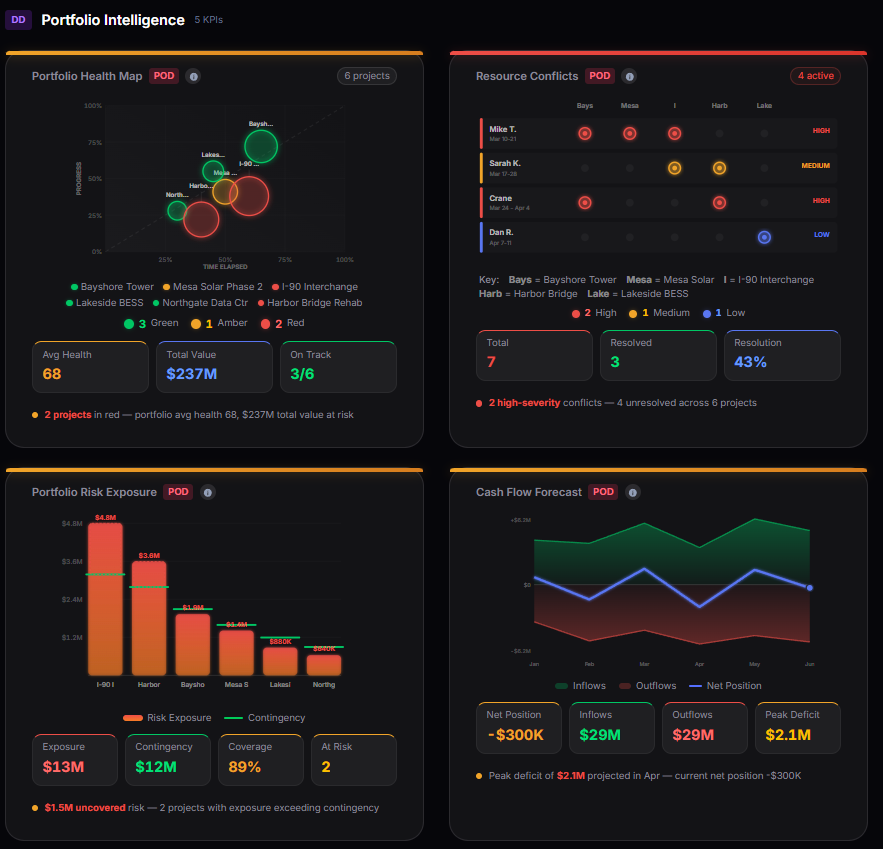This screenshot has height=849, width=883.
Task: Select the Bayshore Tower bubble in health map
Action: (261, 146)
